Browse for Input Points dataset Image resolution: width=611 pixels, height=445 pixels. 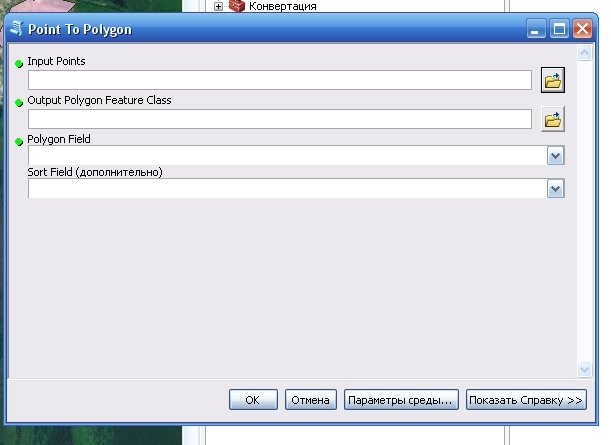[x=553, y=80]
